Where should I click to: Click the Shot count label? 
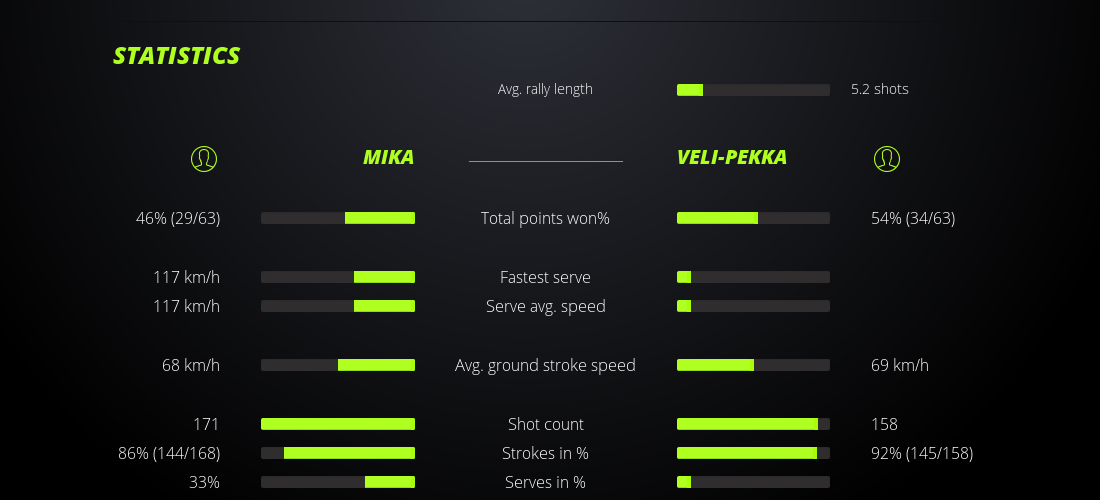545,424
